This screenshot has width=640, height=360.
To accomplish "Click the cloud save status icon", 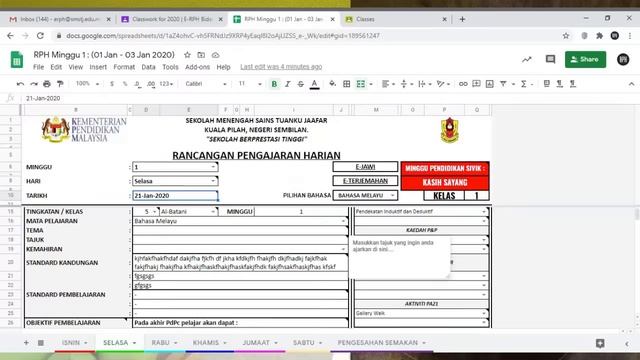I will tap(216, 55).
